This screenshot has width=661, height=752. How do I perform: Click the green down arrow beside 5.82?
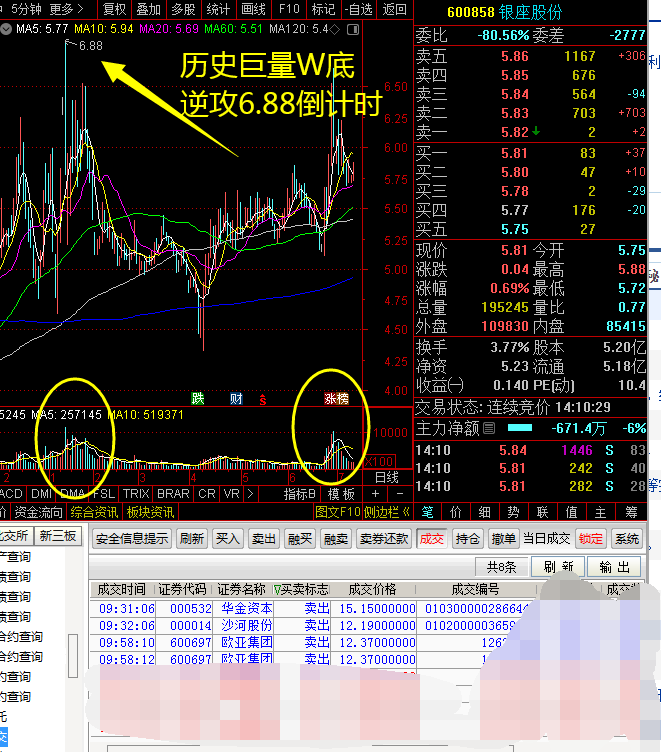536,131
